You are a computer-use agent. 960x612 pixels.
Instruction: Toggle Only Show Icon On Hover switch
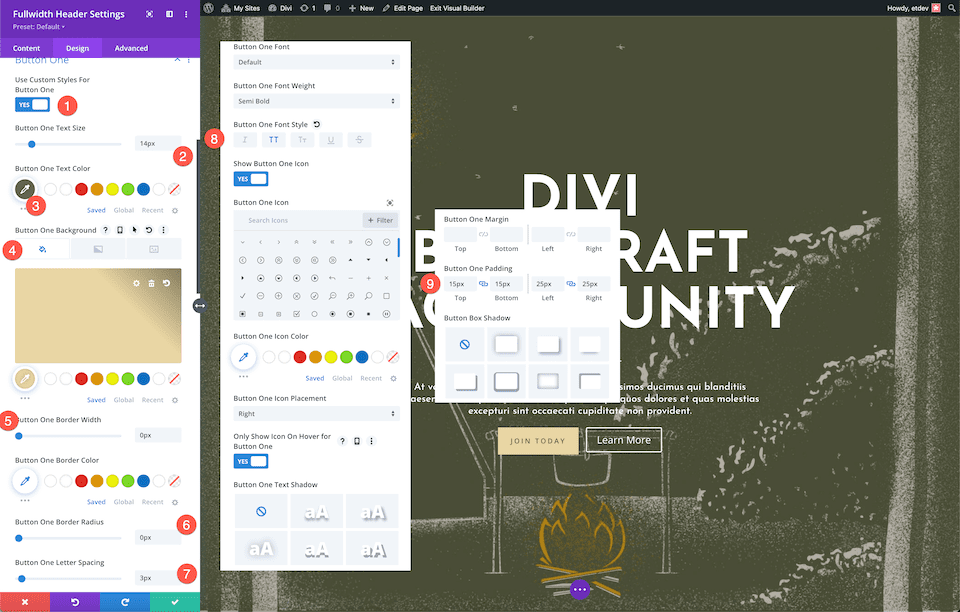pyautogui.click(x=251, y=461)
